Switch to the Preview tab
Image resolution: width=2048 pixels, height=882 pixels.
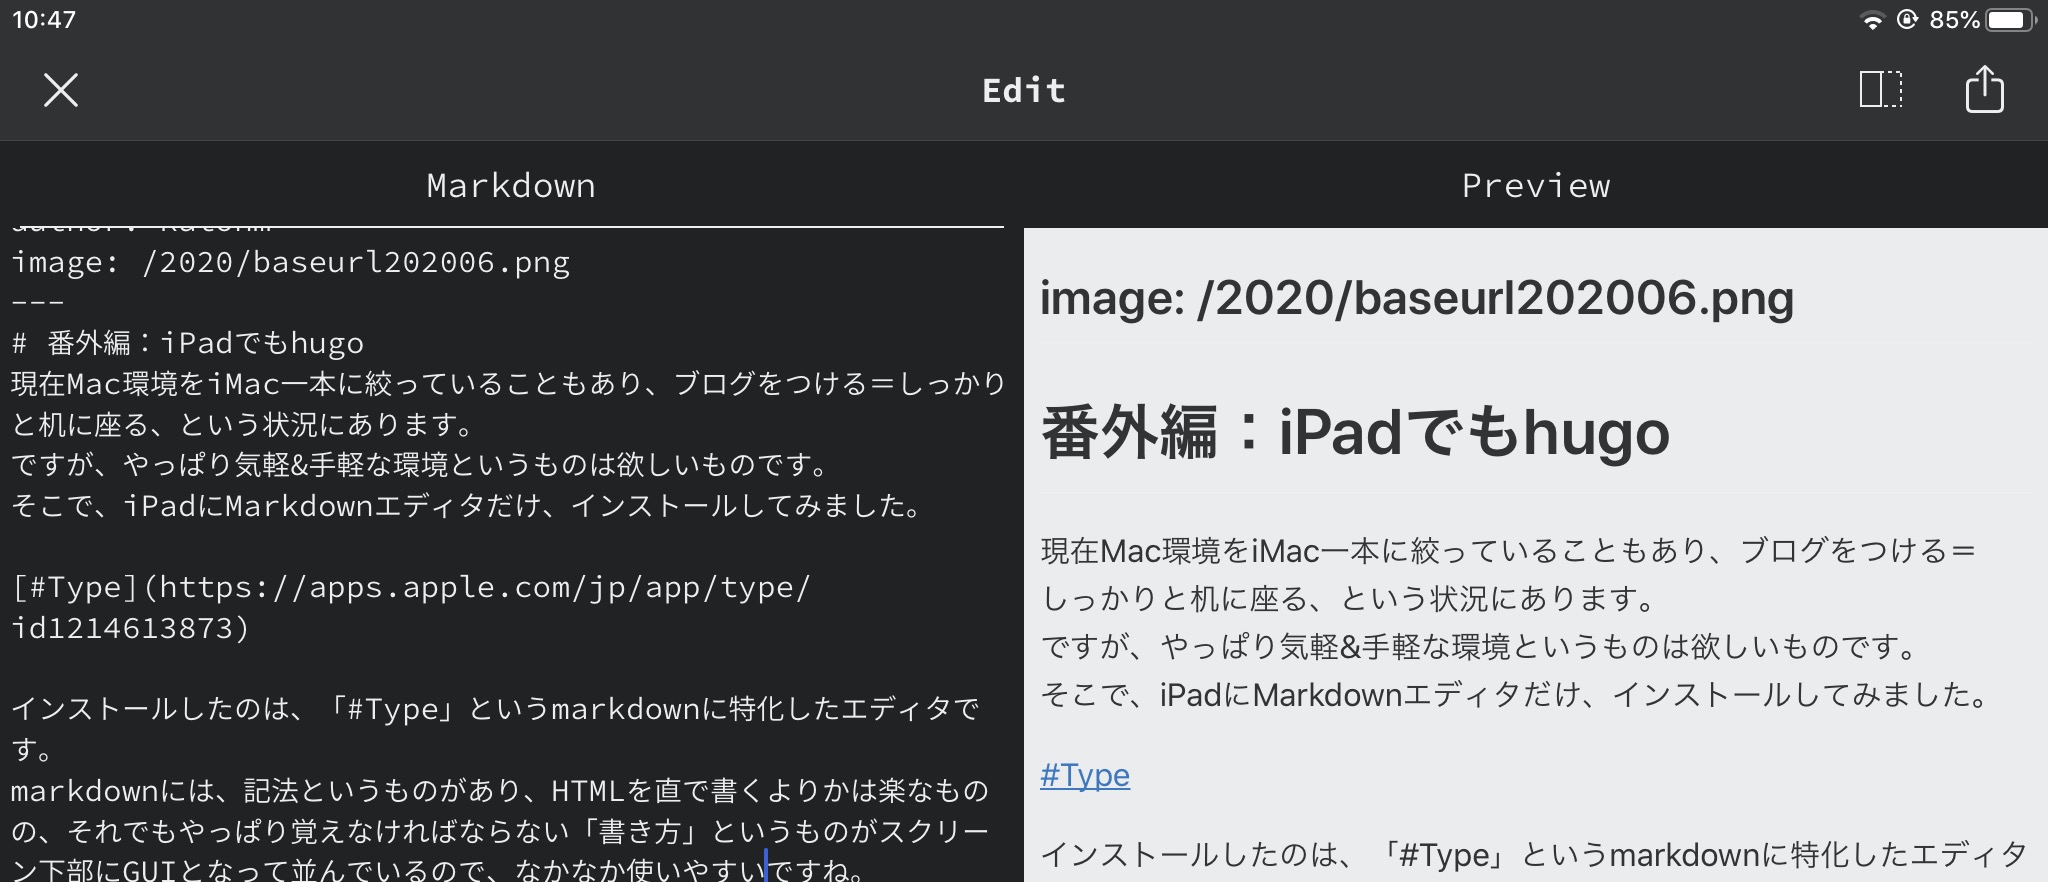coord(1536,186)
